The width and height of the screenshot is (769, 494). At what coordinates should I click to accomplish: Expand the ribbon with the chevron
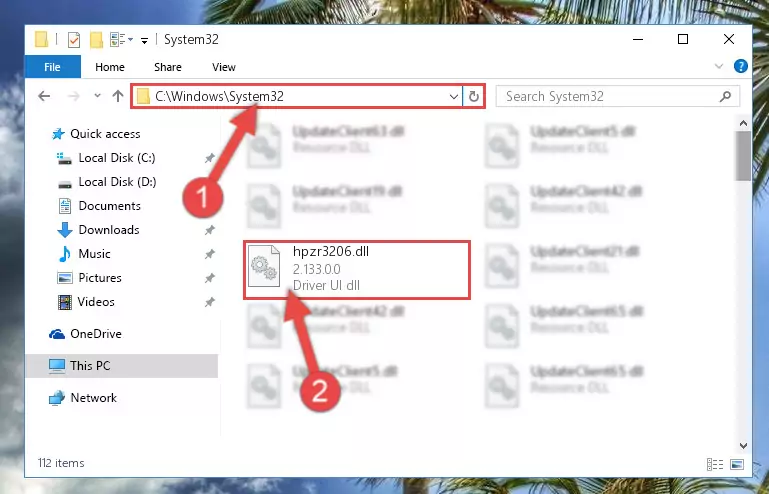coord(719,66)
